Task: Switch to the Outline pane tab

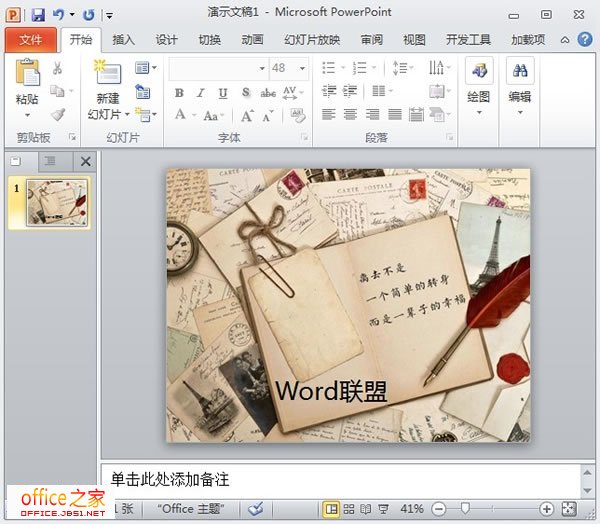Action: tap(50, 162)
